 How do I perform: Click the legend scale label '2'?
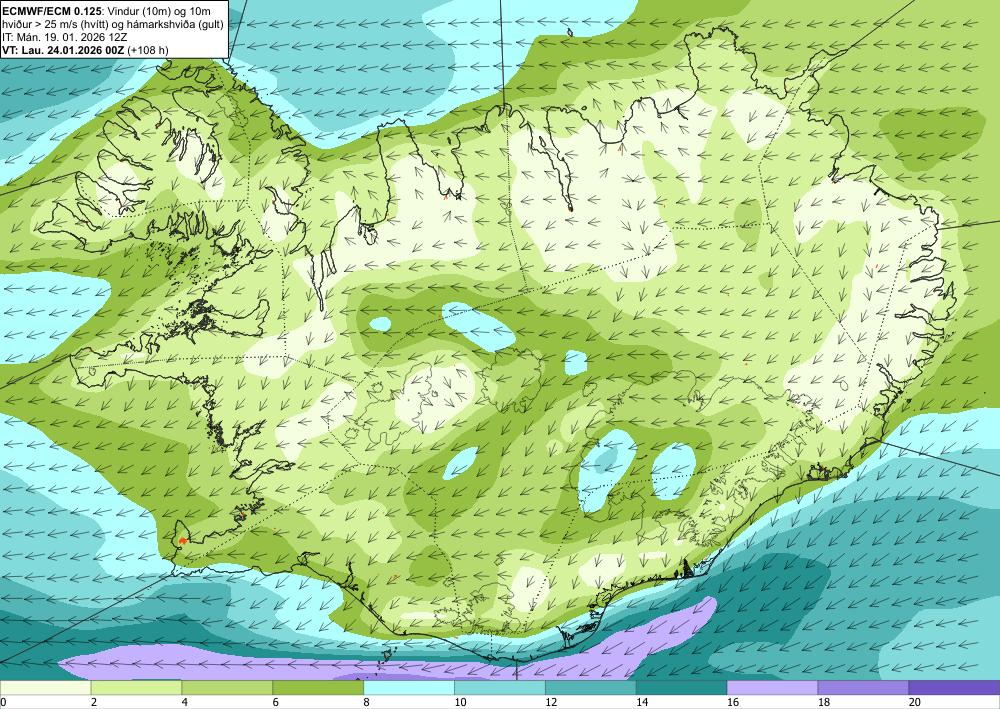tap(94, 703)
